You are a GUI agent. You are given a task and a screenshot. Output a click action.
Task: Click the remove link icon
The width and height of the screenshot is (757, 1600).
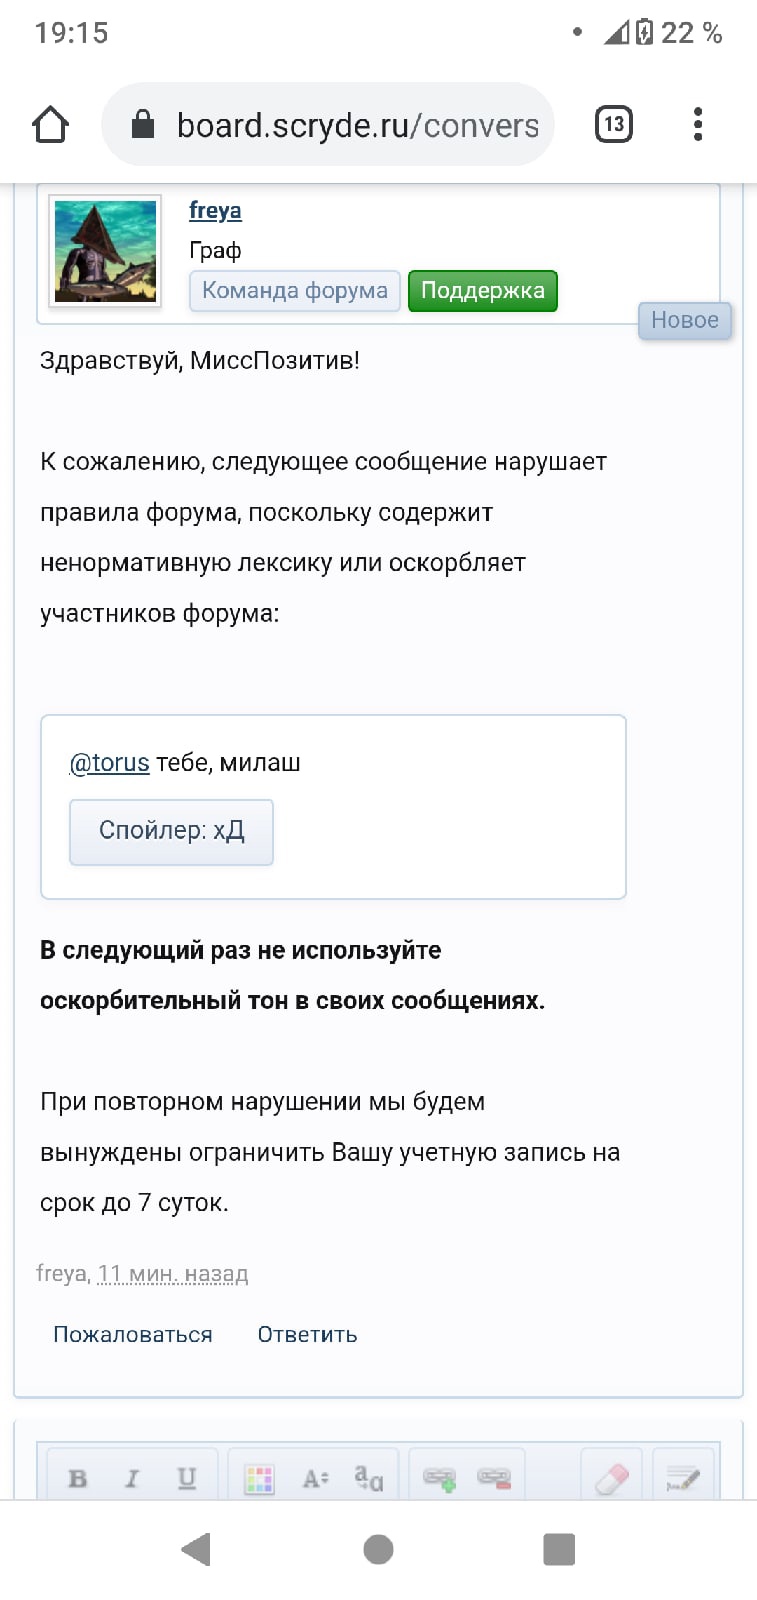(x=494, y=1478)
